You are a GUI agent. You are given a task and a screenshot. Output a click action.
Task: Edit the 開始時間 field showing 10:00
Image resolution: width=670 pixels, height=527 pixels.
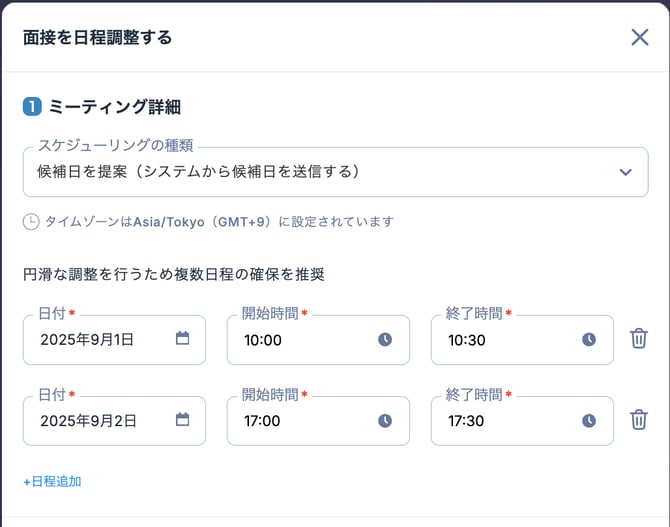[300, 340]
